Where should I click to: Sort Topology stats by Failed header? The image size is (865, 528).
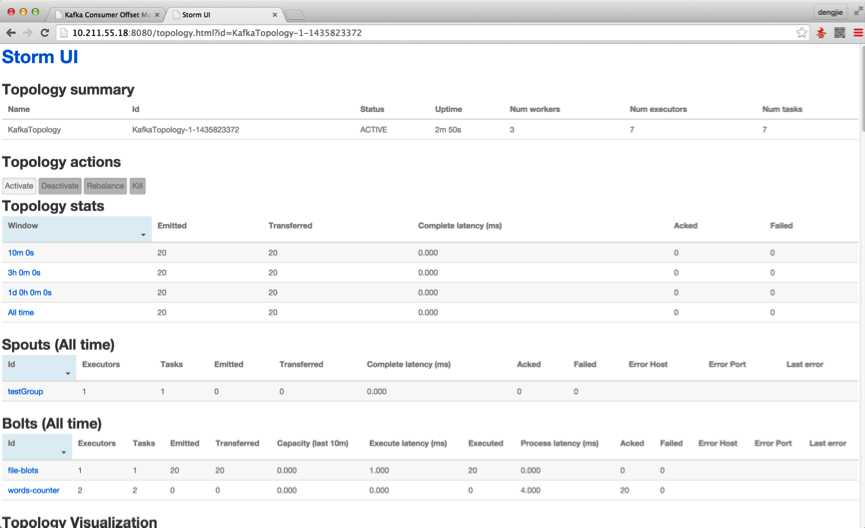[781, 226]
